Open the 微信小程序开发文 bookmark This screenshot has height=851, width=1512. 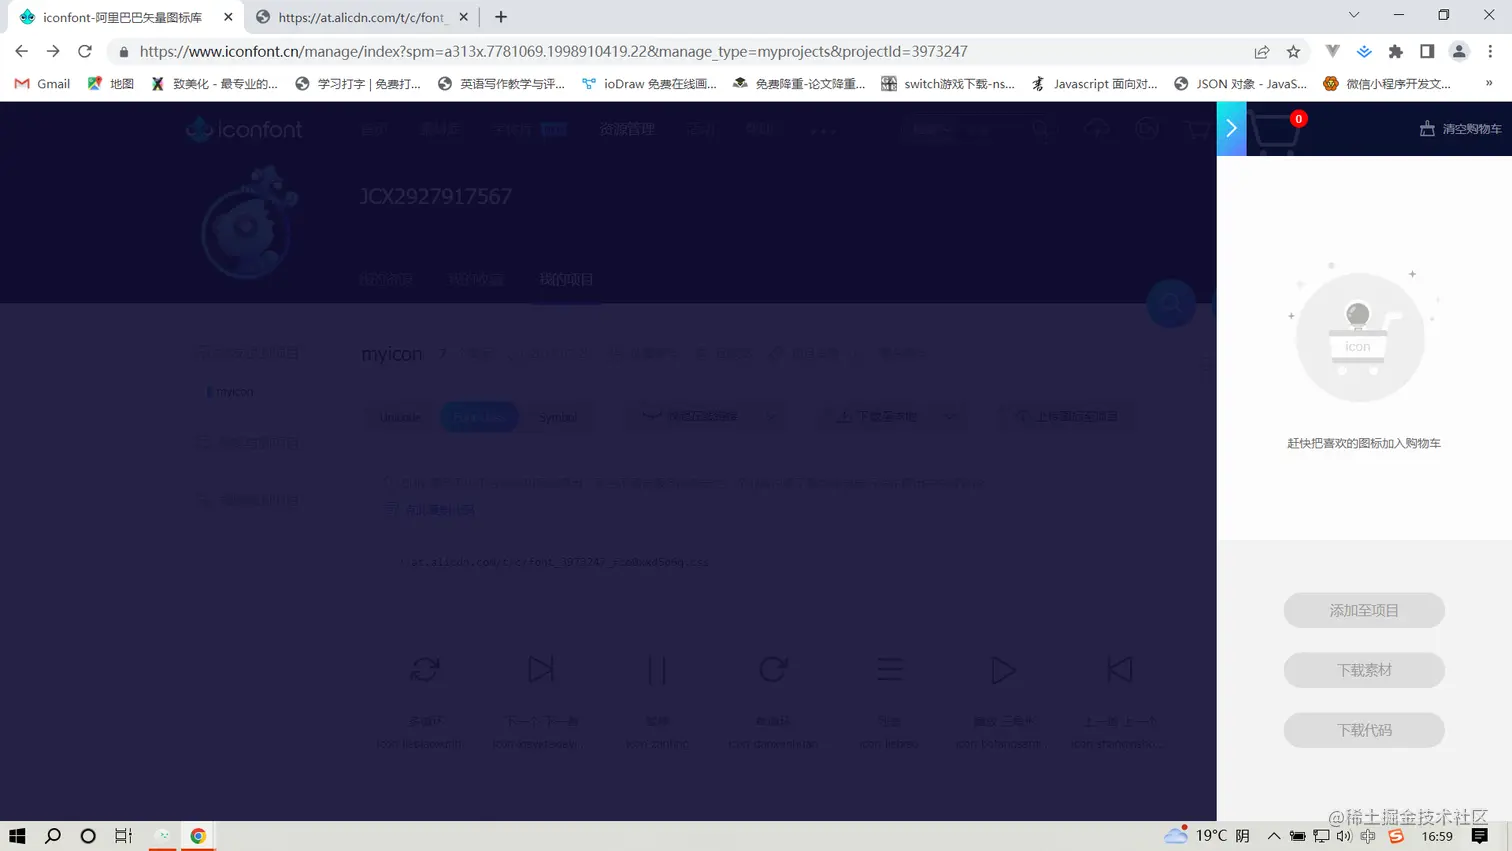coord(1386,84)
